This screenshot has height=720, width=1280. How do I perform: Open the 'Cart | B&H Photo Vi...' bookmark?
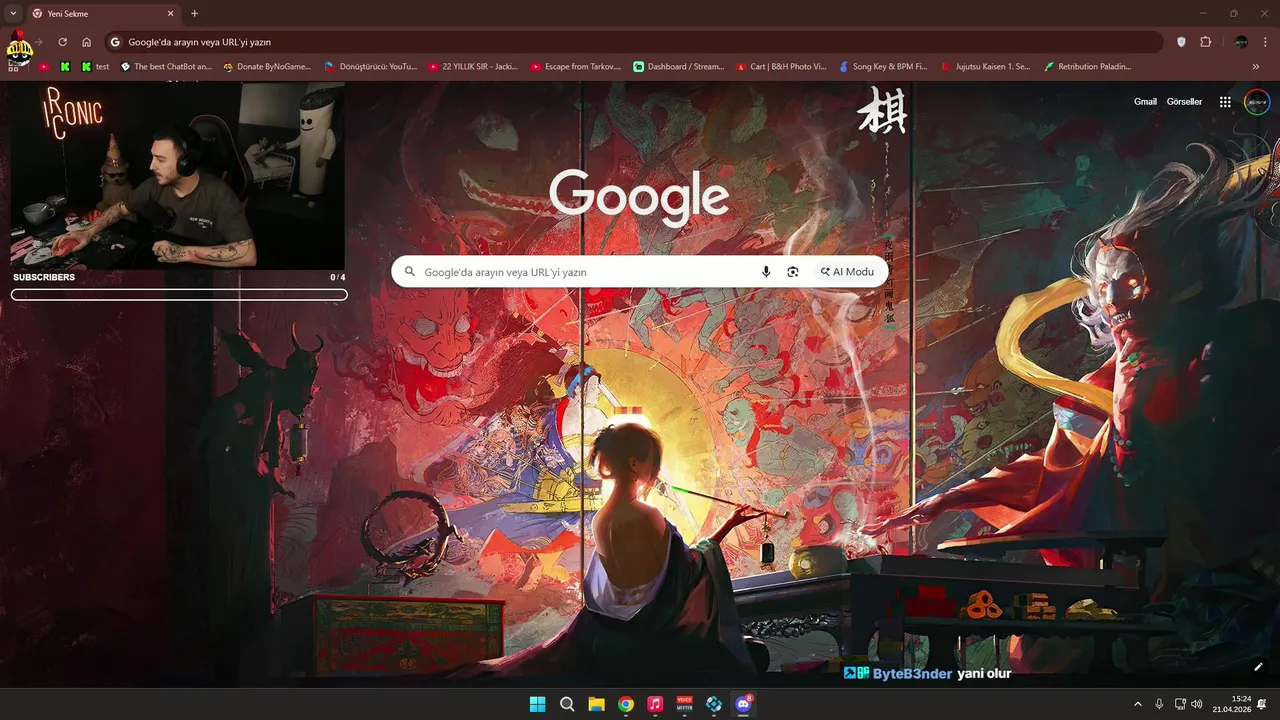[781, 67]
